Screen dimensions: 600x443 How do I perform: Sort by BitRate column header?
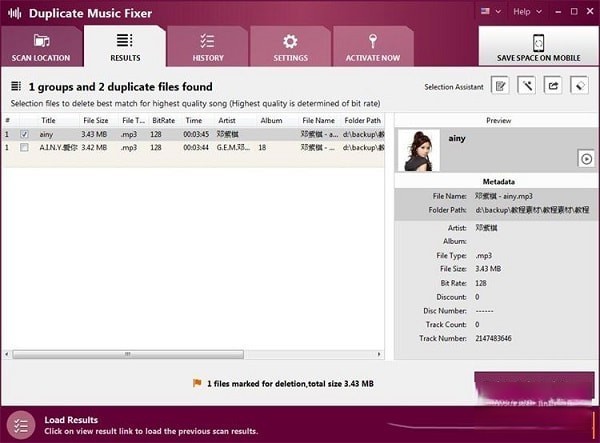[x=163, y=120]
